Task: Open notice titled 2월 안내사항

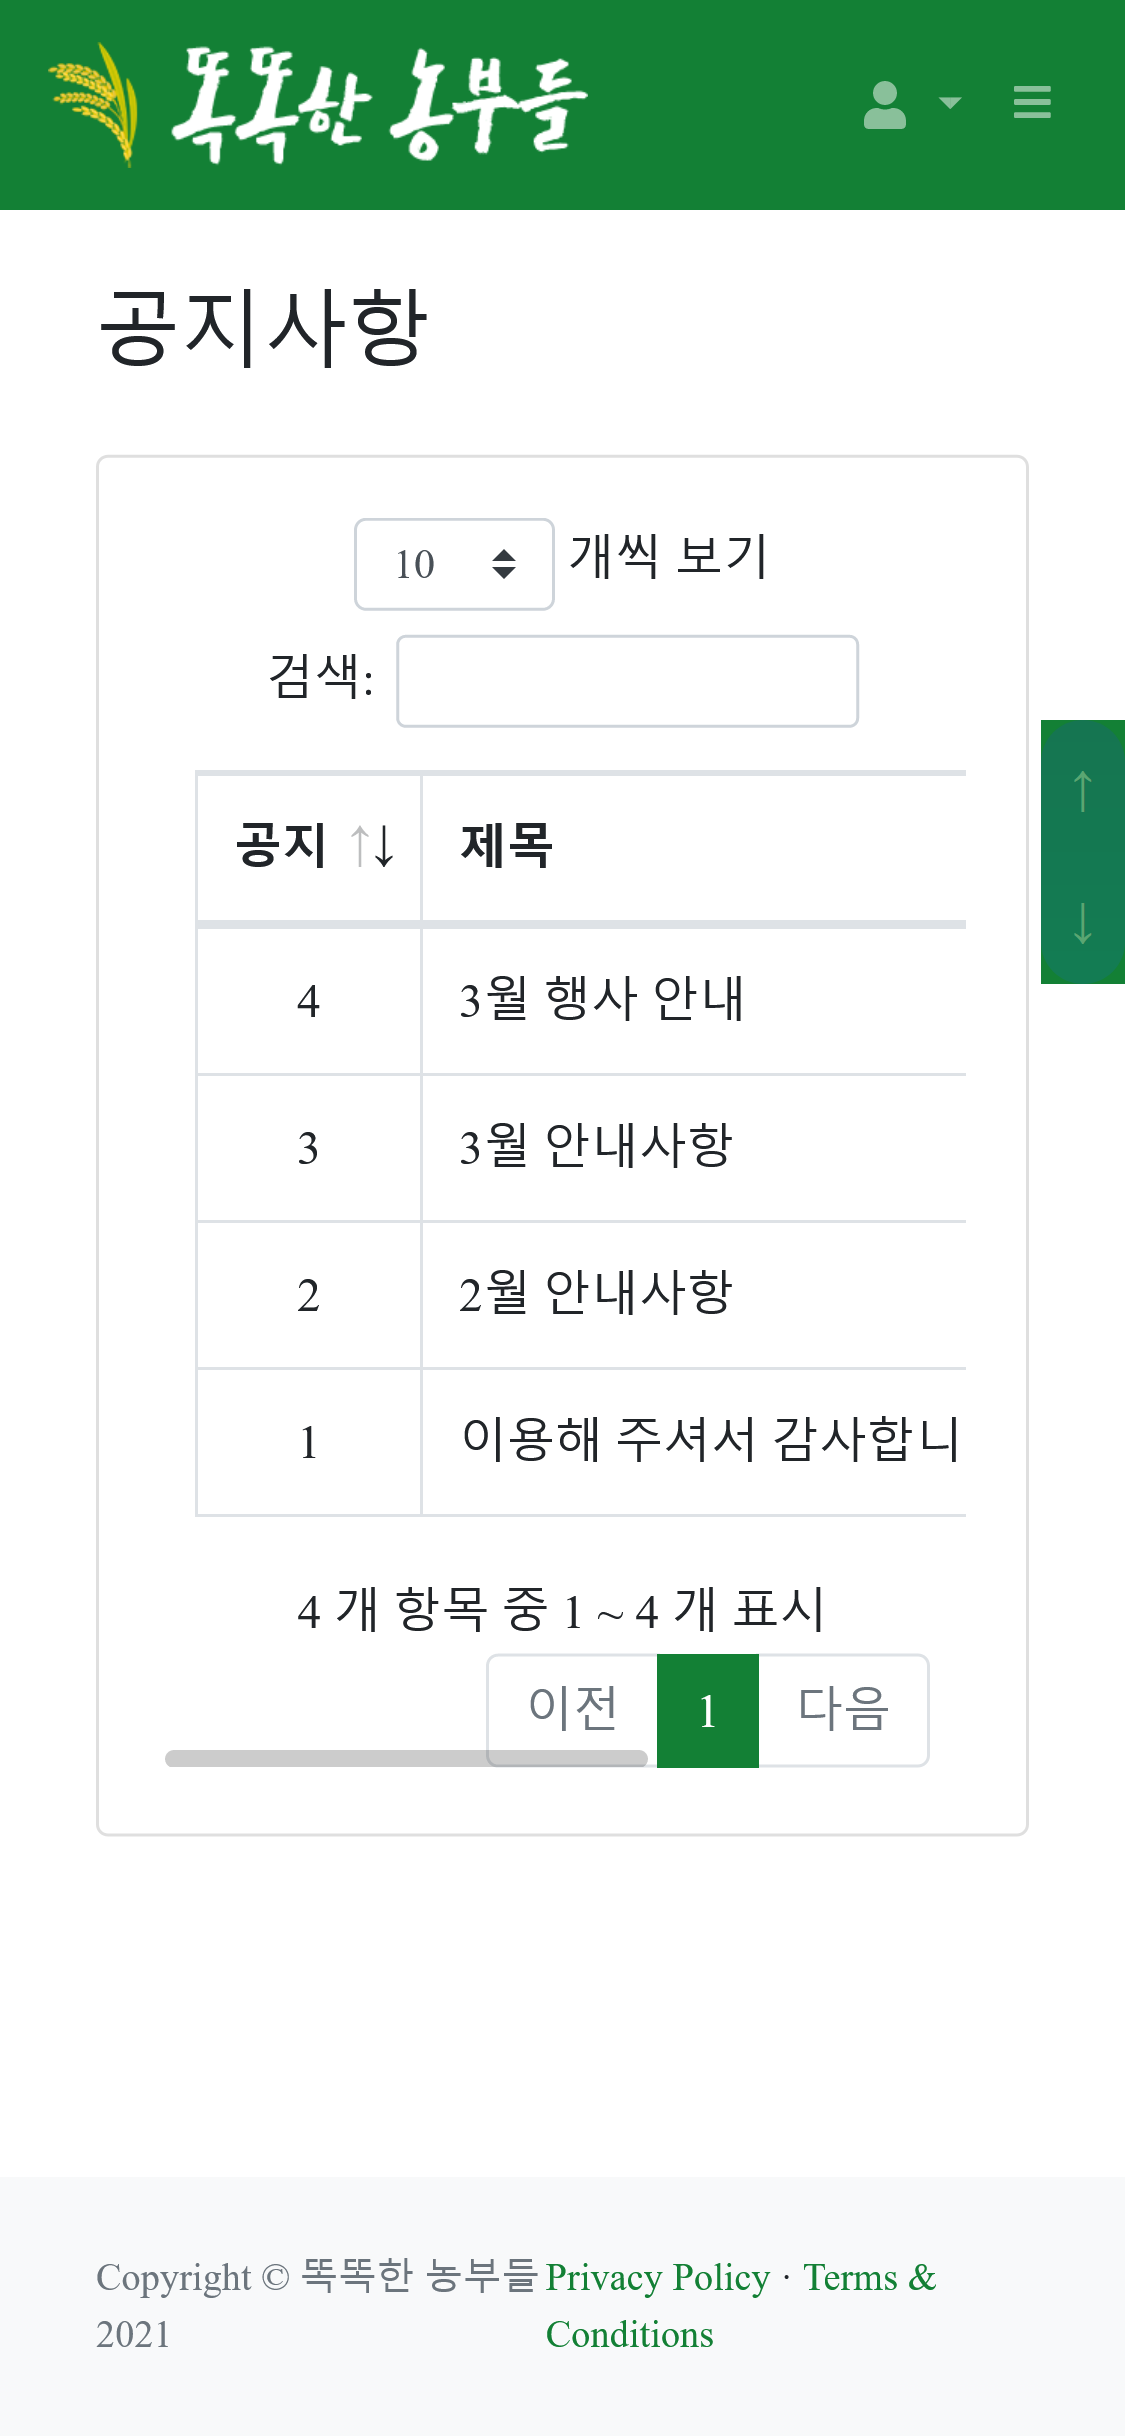Action: pyautogui.click(x=596, y=1293)
